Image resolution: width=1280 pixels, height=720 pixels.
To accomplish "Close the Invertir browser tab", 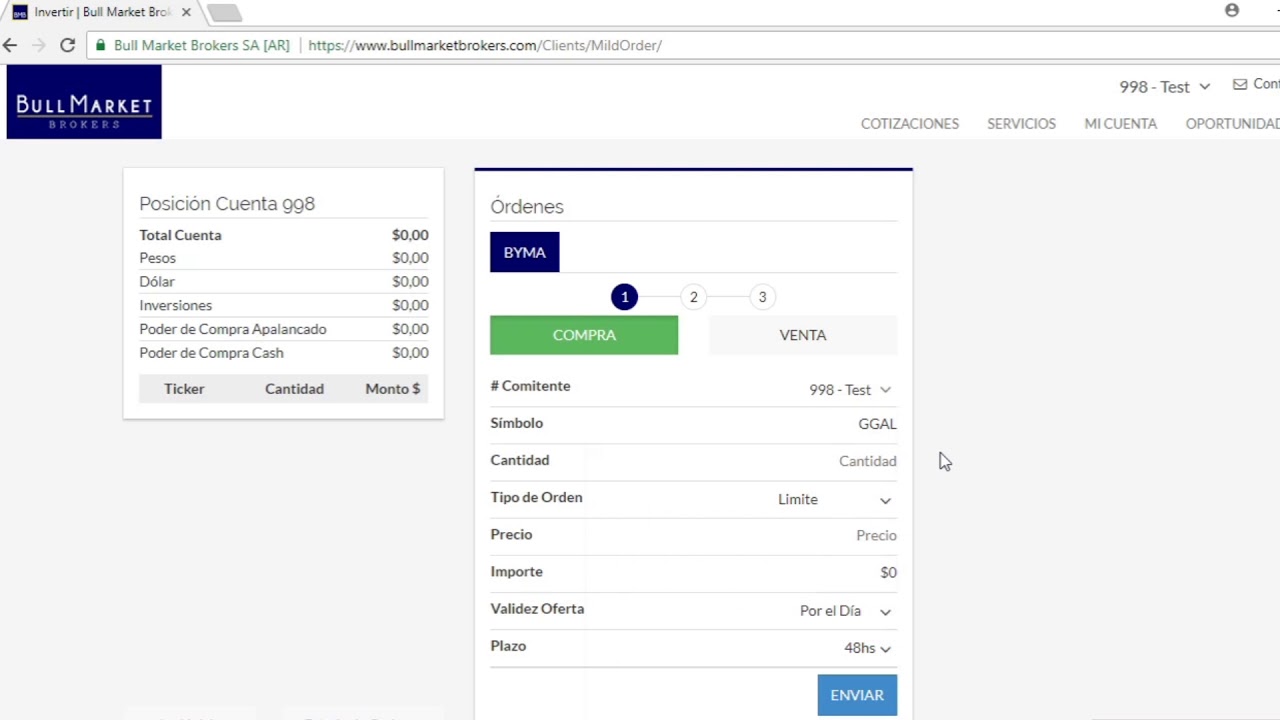I will point(186,12).
